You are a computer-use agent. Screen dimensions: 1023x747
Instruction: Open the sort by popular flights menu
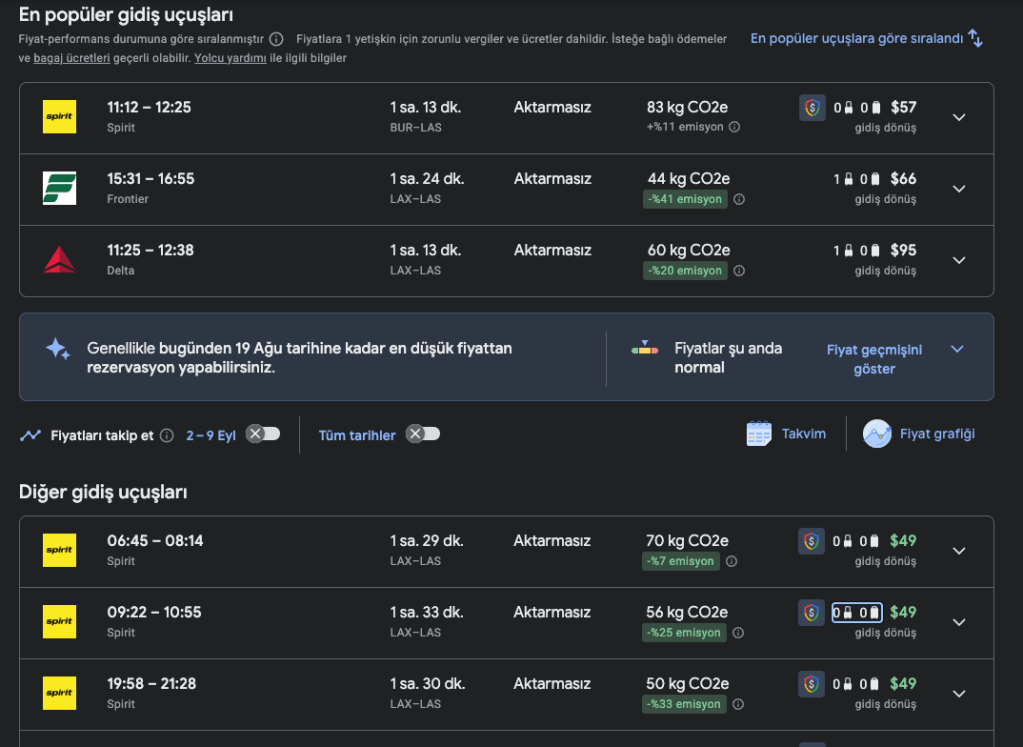pos(866,39)
